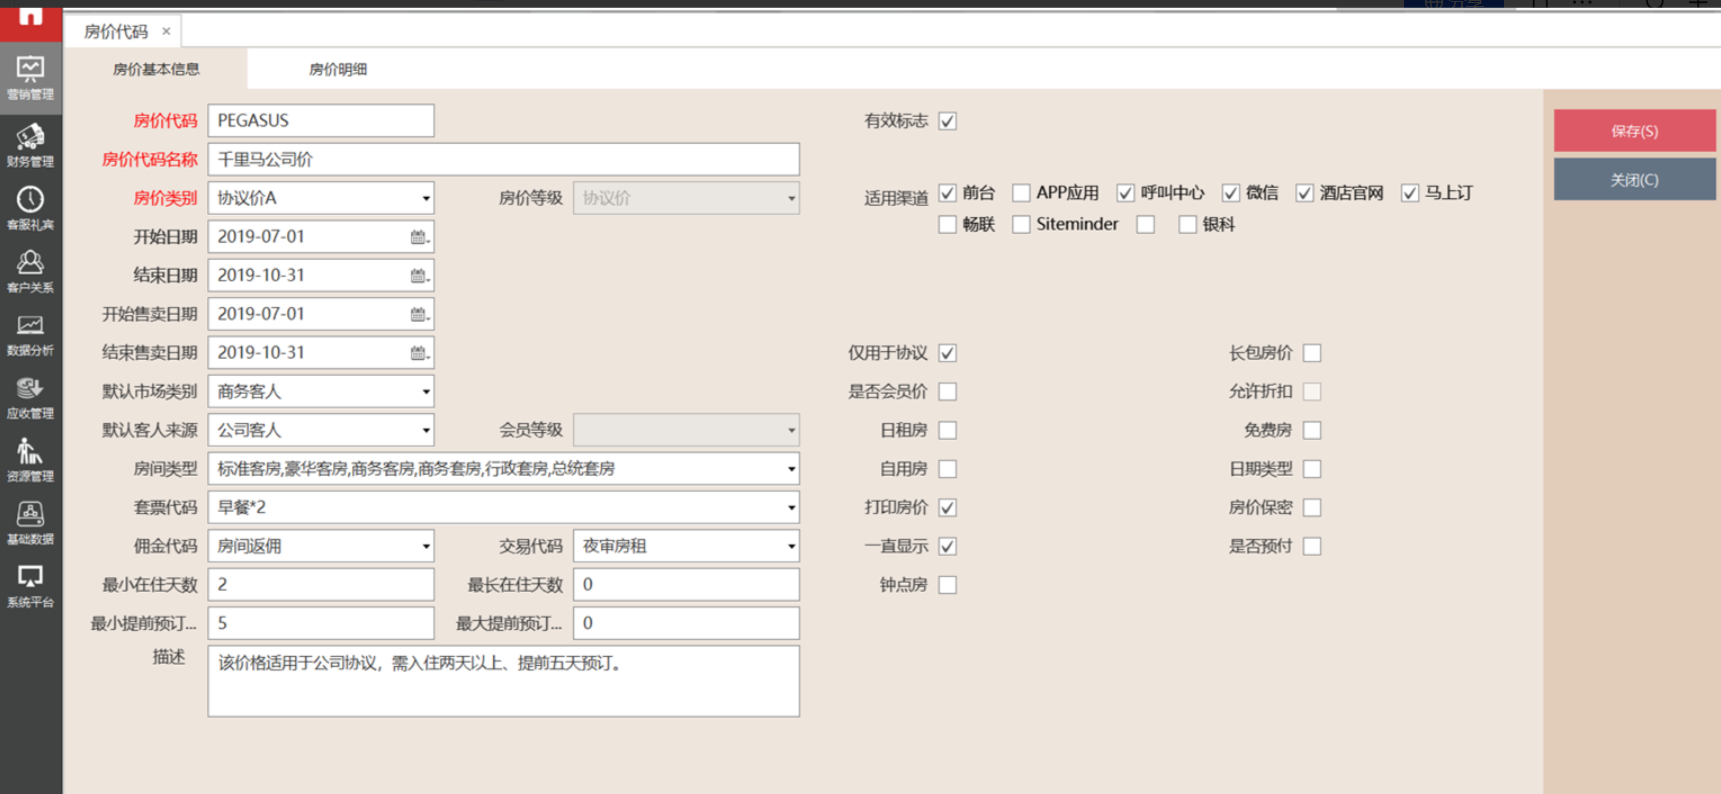Switch to the 房价明细 tab
Screen dimensions: 1721x794
[x=337, y=69]
